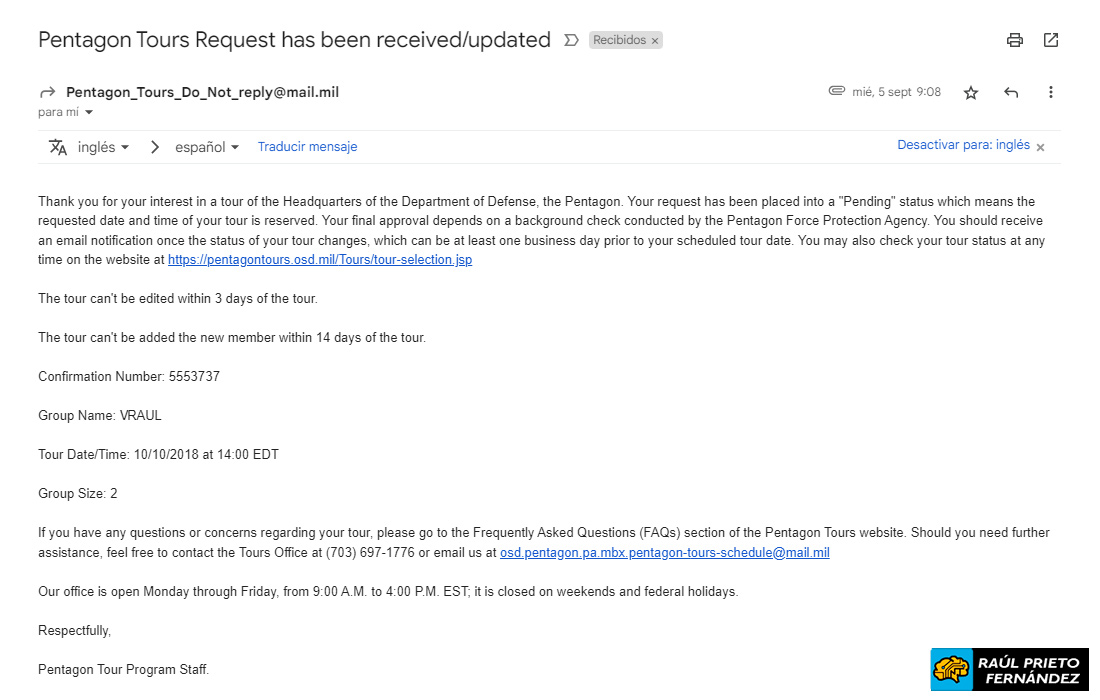Print this email with the printer icon

pyautogui.click(x=1015, y=40)
